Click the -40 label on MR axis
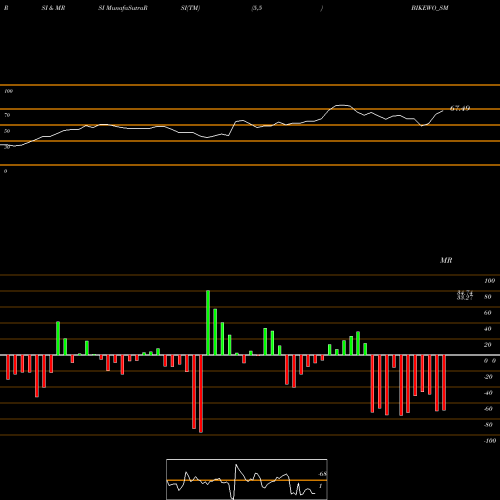This screenshot has height=500, width=500. click(488, 393)
